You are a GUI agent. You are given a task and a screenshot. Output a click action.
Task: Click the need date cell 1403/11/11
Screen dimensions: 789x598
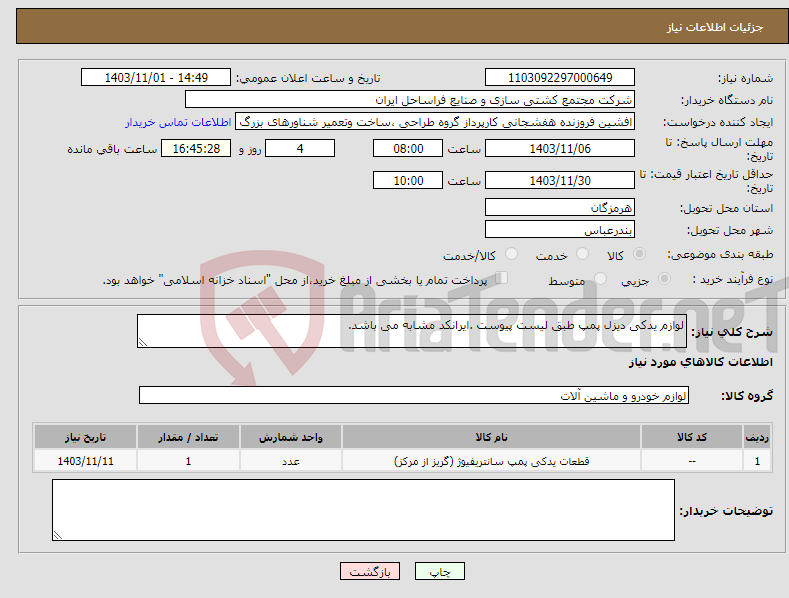click(86, 461)
